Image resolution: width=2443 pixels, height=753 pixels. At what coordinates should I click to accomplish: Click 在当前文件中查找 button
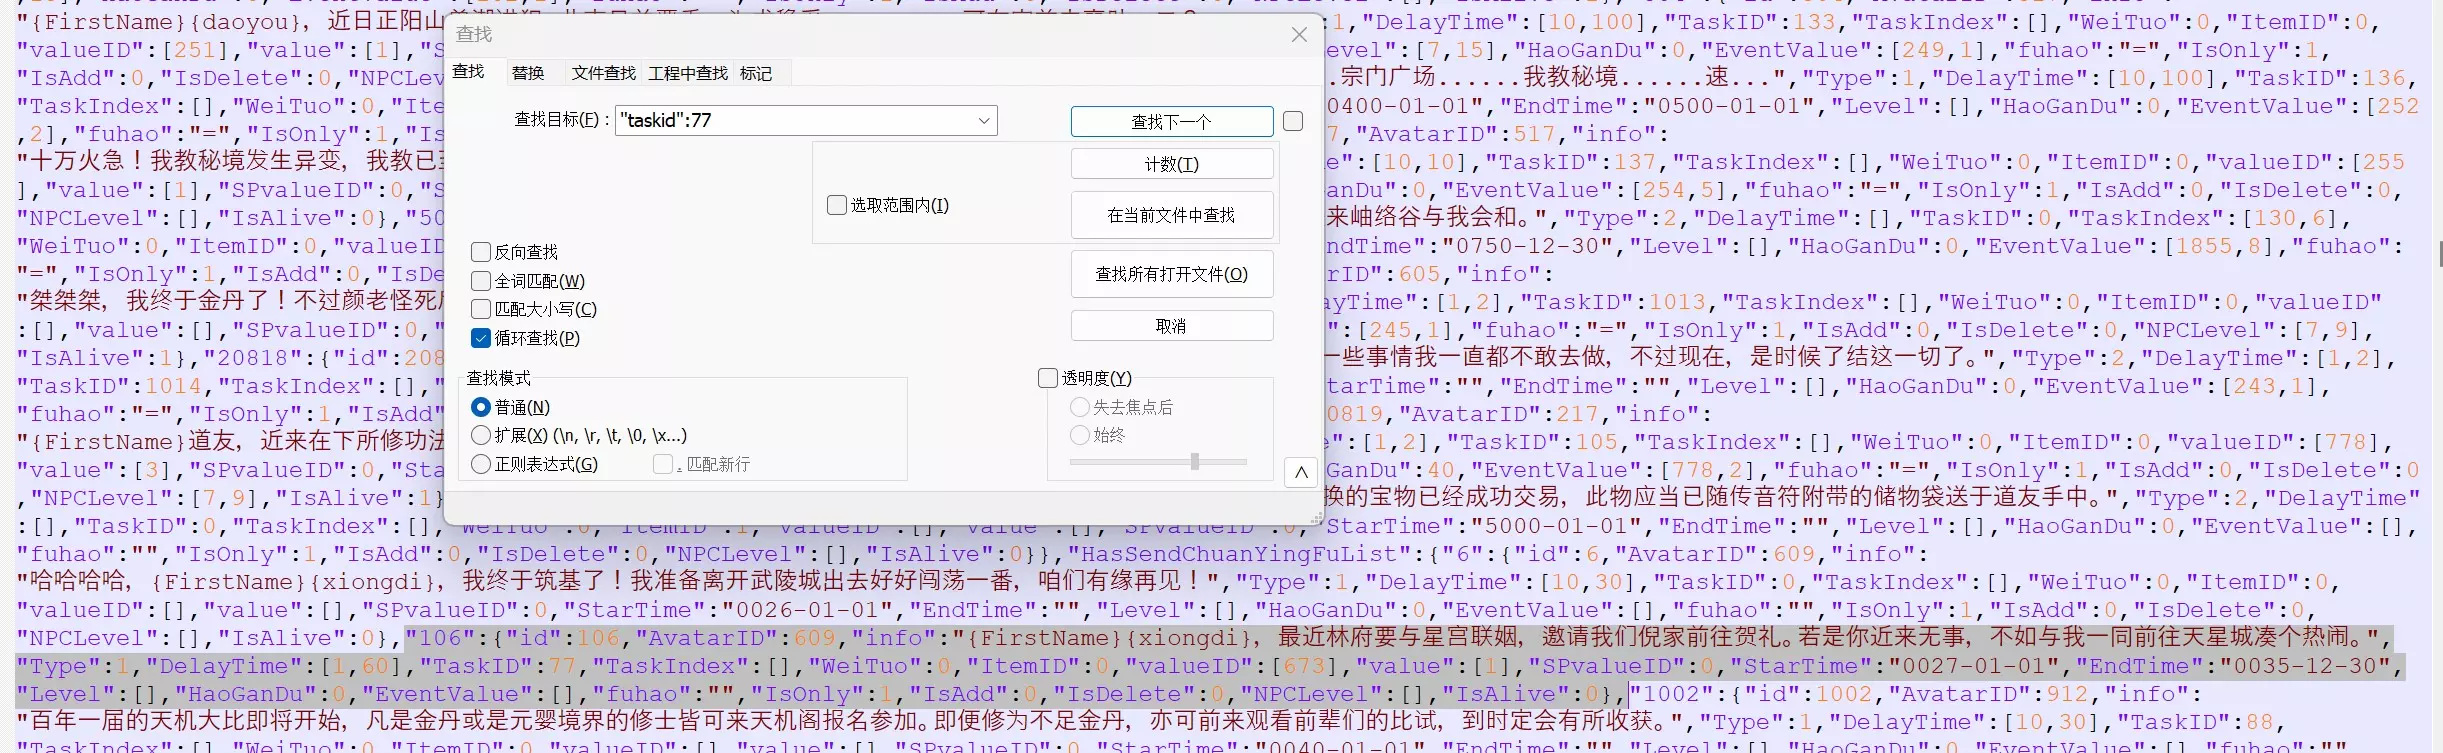click(x=1172, y=215)
